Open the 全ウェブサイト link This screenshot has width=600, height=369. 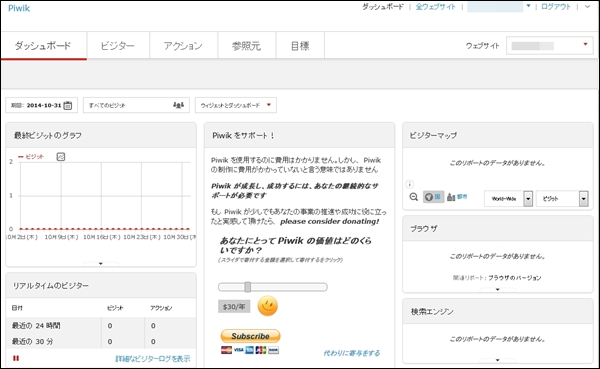pos(435,7)
